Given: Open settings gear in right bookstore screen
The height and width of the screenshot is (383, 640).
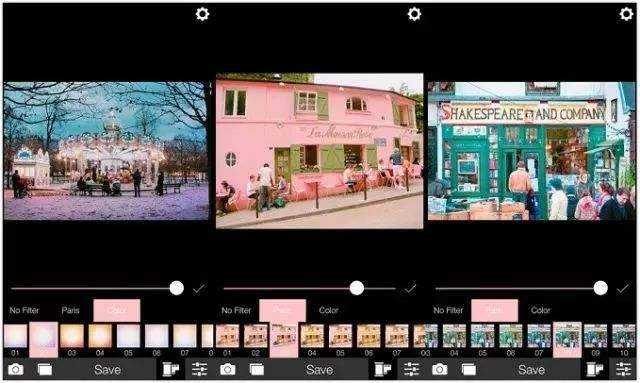Looking at the screenshot, I should [x=626, y=14].
